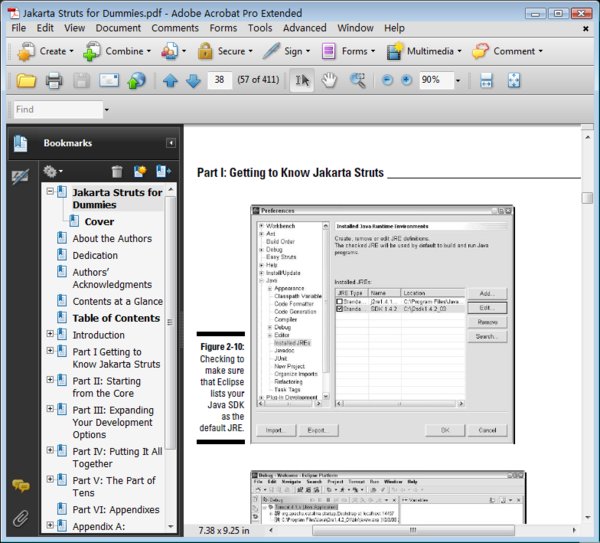Click the Upload globe icon
This screenshot has height=543, width=600.
(x=137, y=81)
